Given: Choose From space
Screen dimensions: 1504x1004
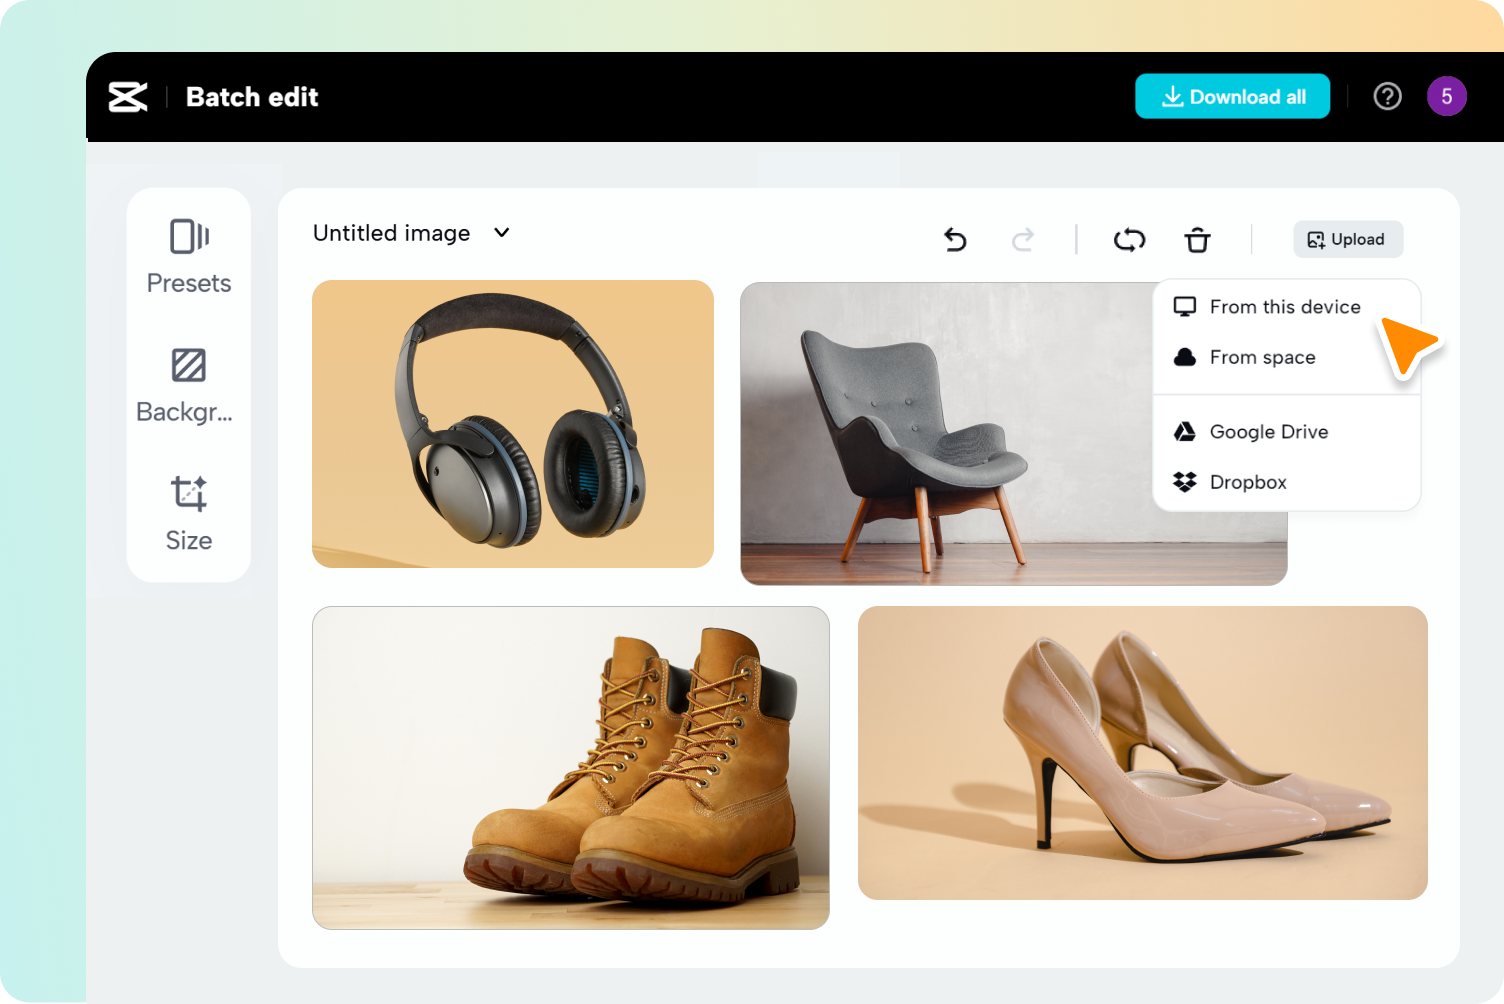Looking at the screenshot, I should [x=1245, y=357].
